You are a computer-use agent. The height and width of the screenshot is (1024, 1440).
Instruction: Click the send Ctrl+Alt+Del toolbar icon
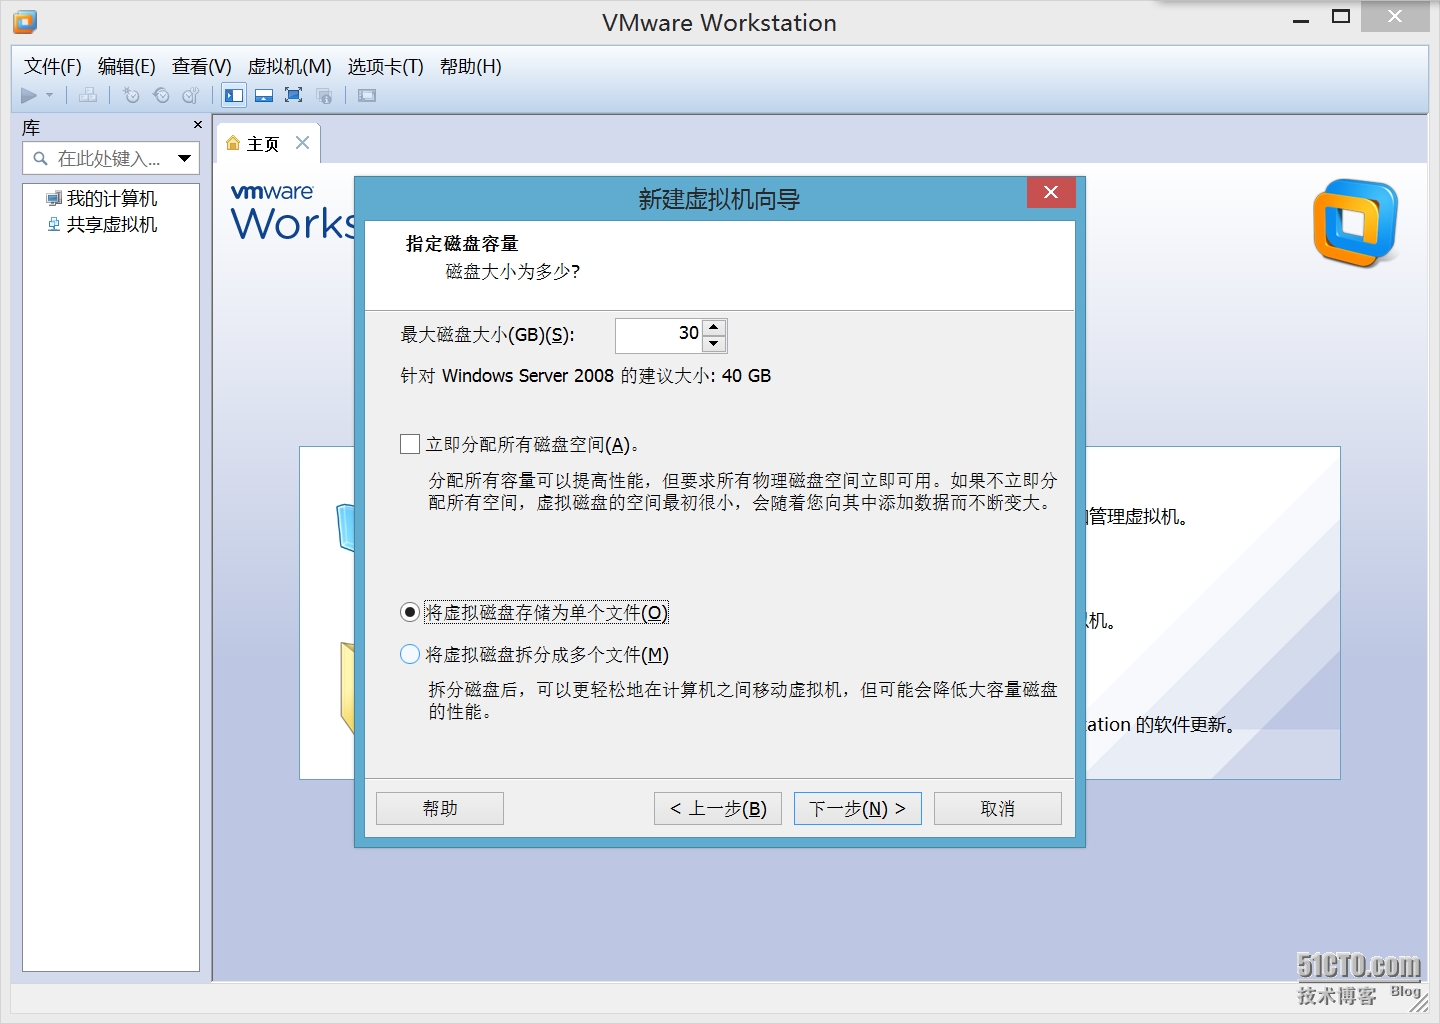pyautogui.click(x=89, y=95)
